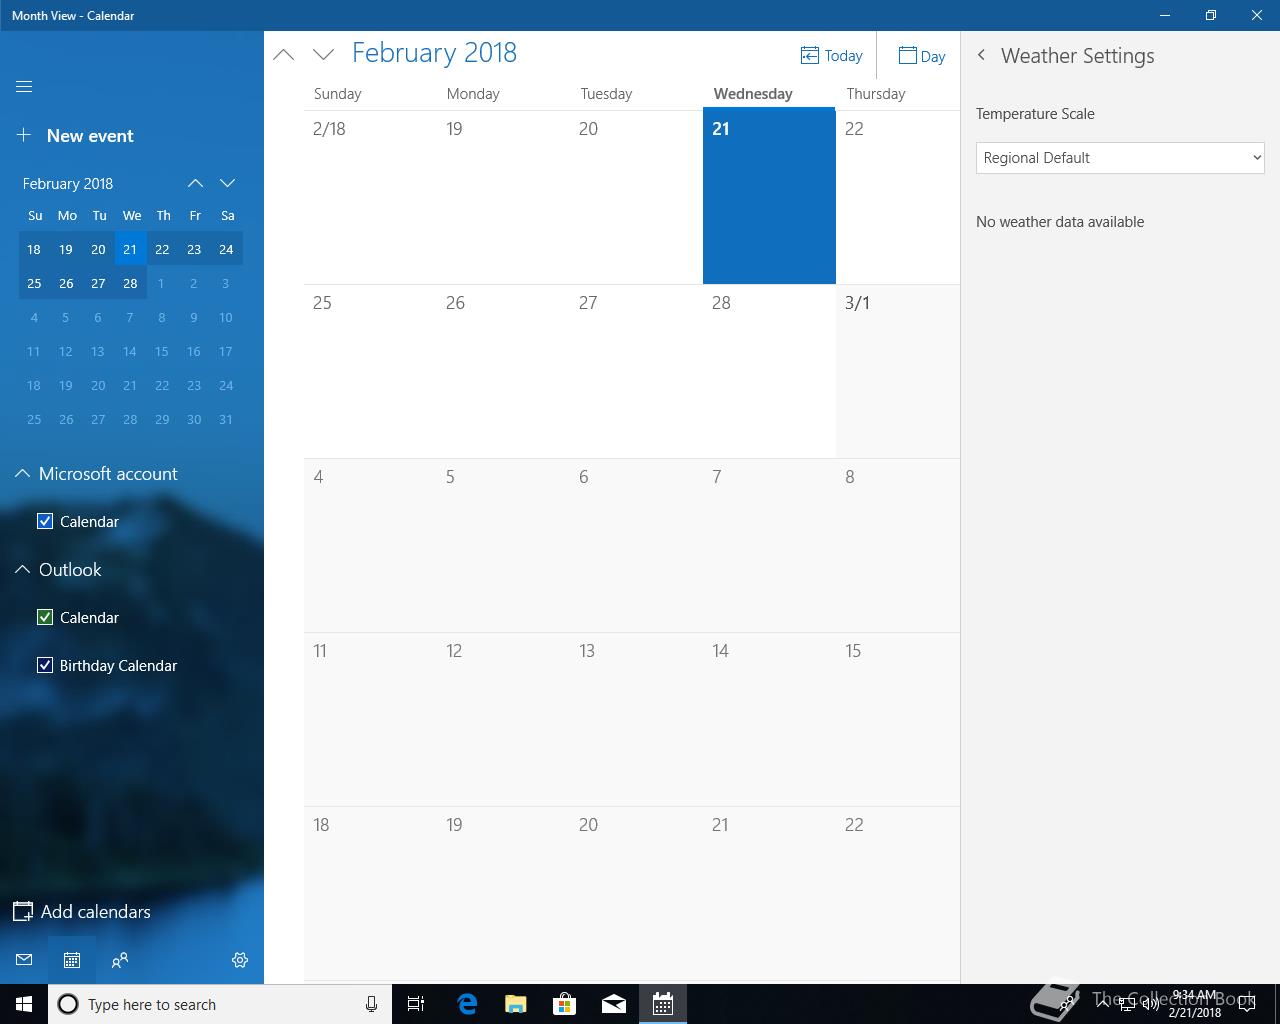Select February 21 in the mini calendar
This screenshot has height=1024, width=1280.
[130, 249]
